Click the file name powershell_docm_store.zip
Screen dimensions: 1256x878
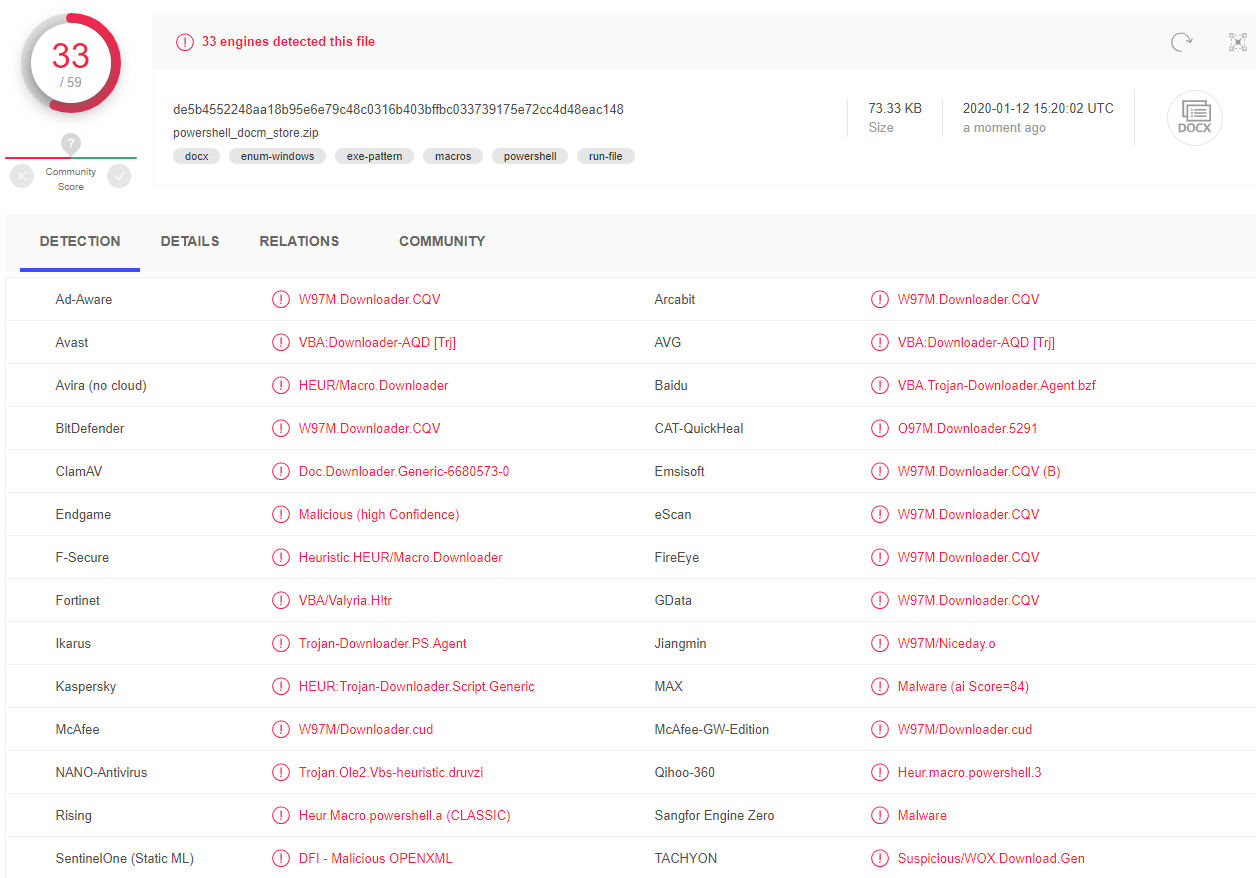[246, 132]
